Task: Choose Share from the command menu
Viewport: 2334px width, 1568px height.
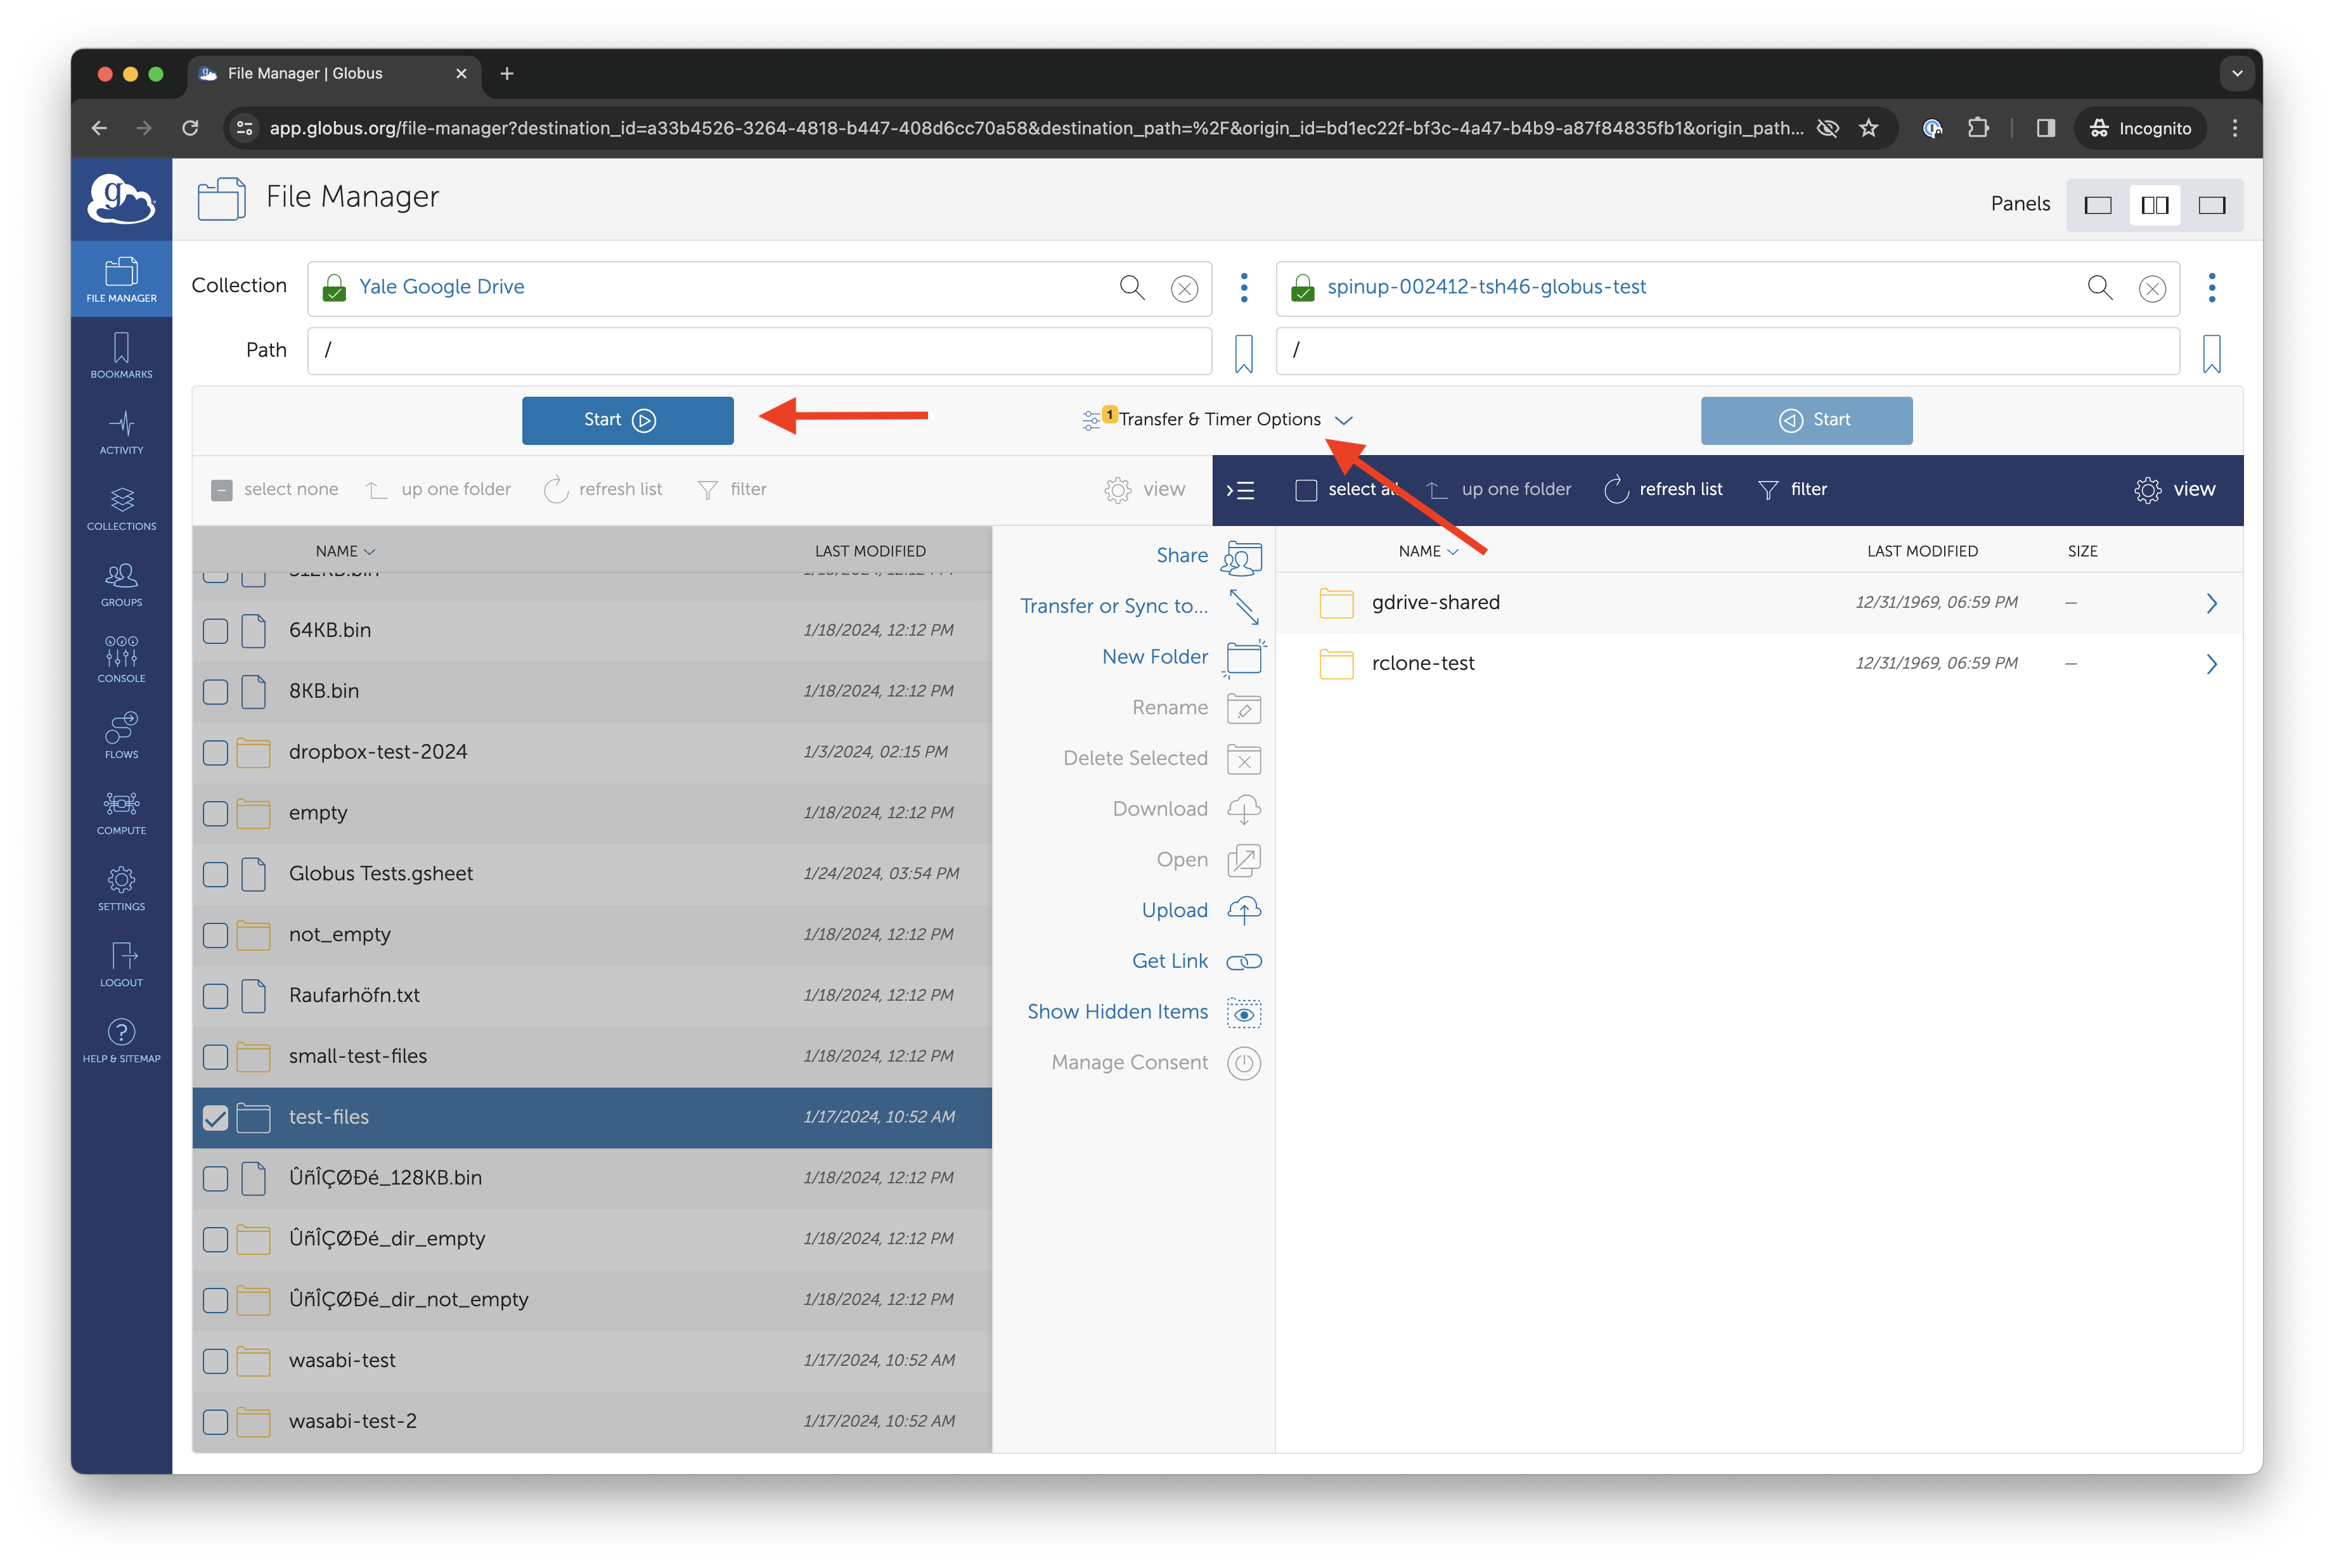Action: click(x=1209, y=556)
